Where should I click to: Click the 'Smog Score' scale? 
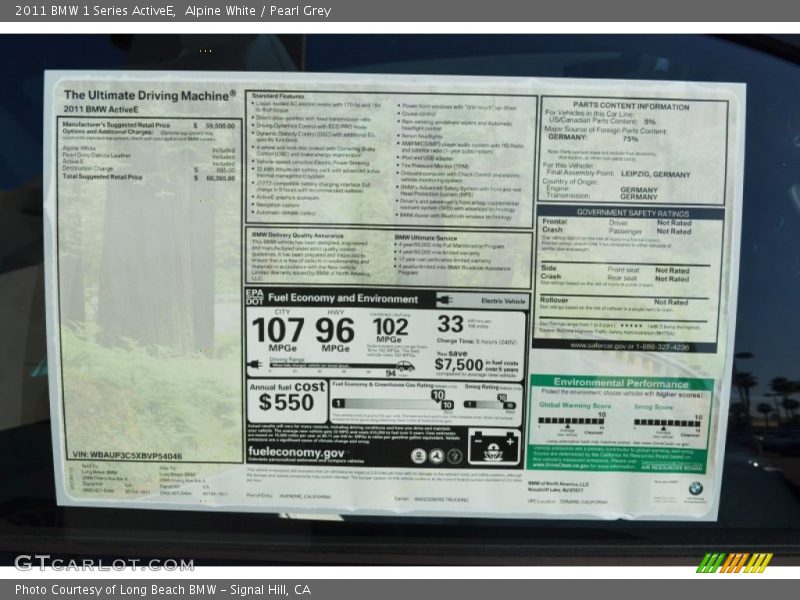coord(667,421)
